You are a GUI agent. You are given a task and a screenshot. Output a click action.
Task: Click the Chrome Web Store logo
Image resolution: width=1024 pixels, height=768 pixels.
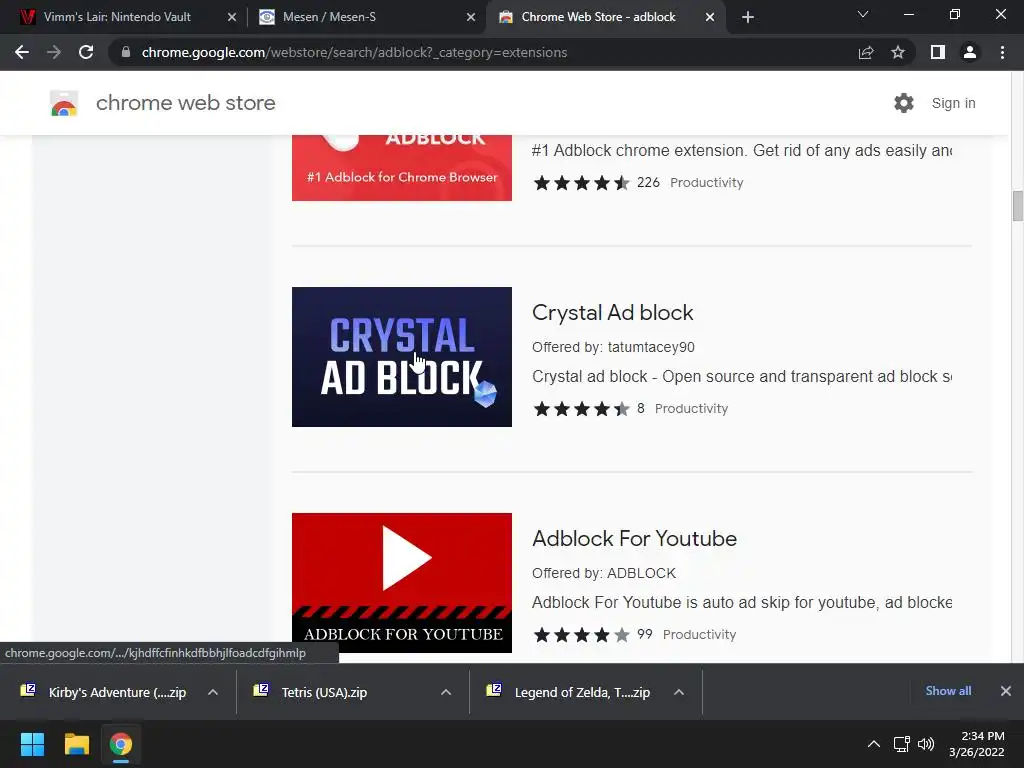64,103
